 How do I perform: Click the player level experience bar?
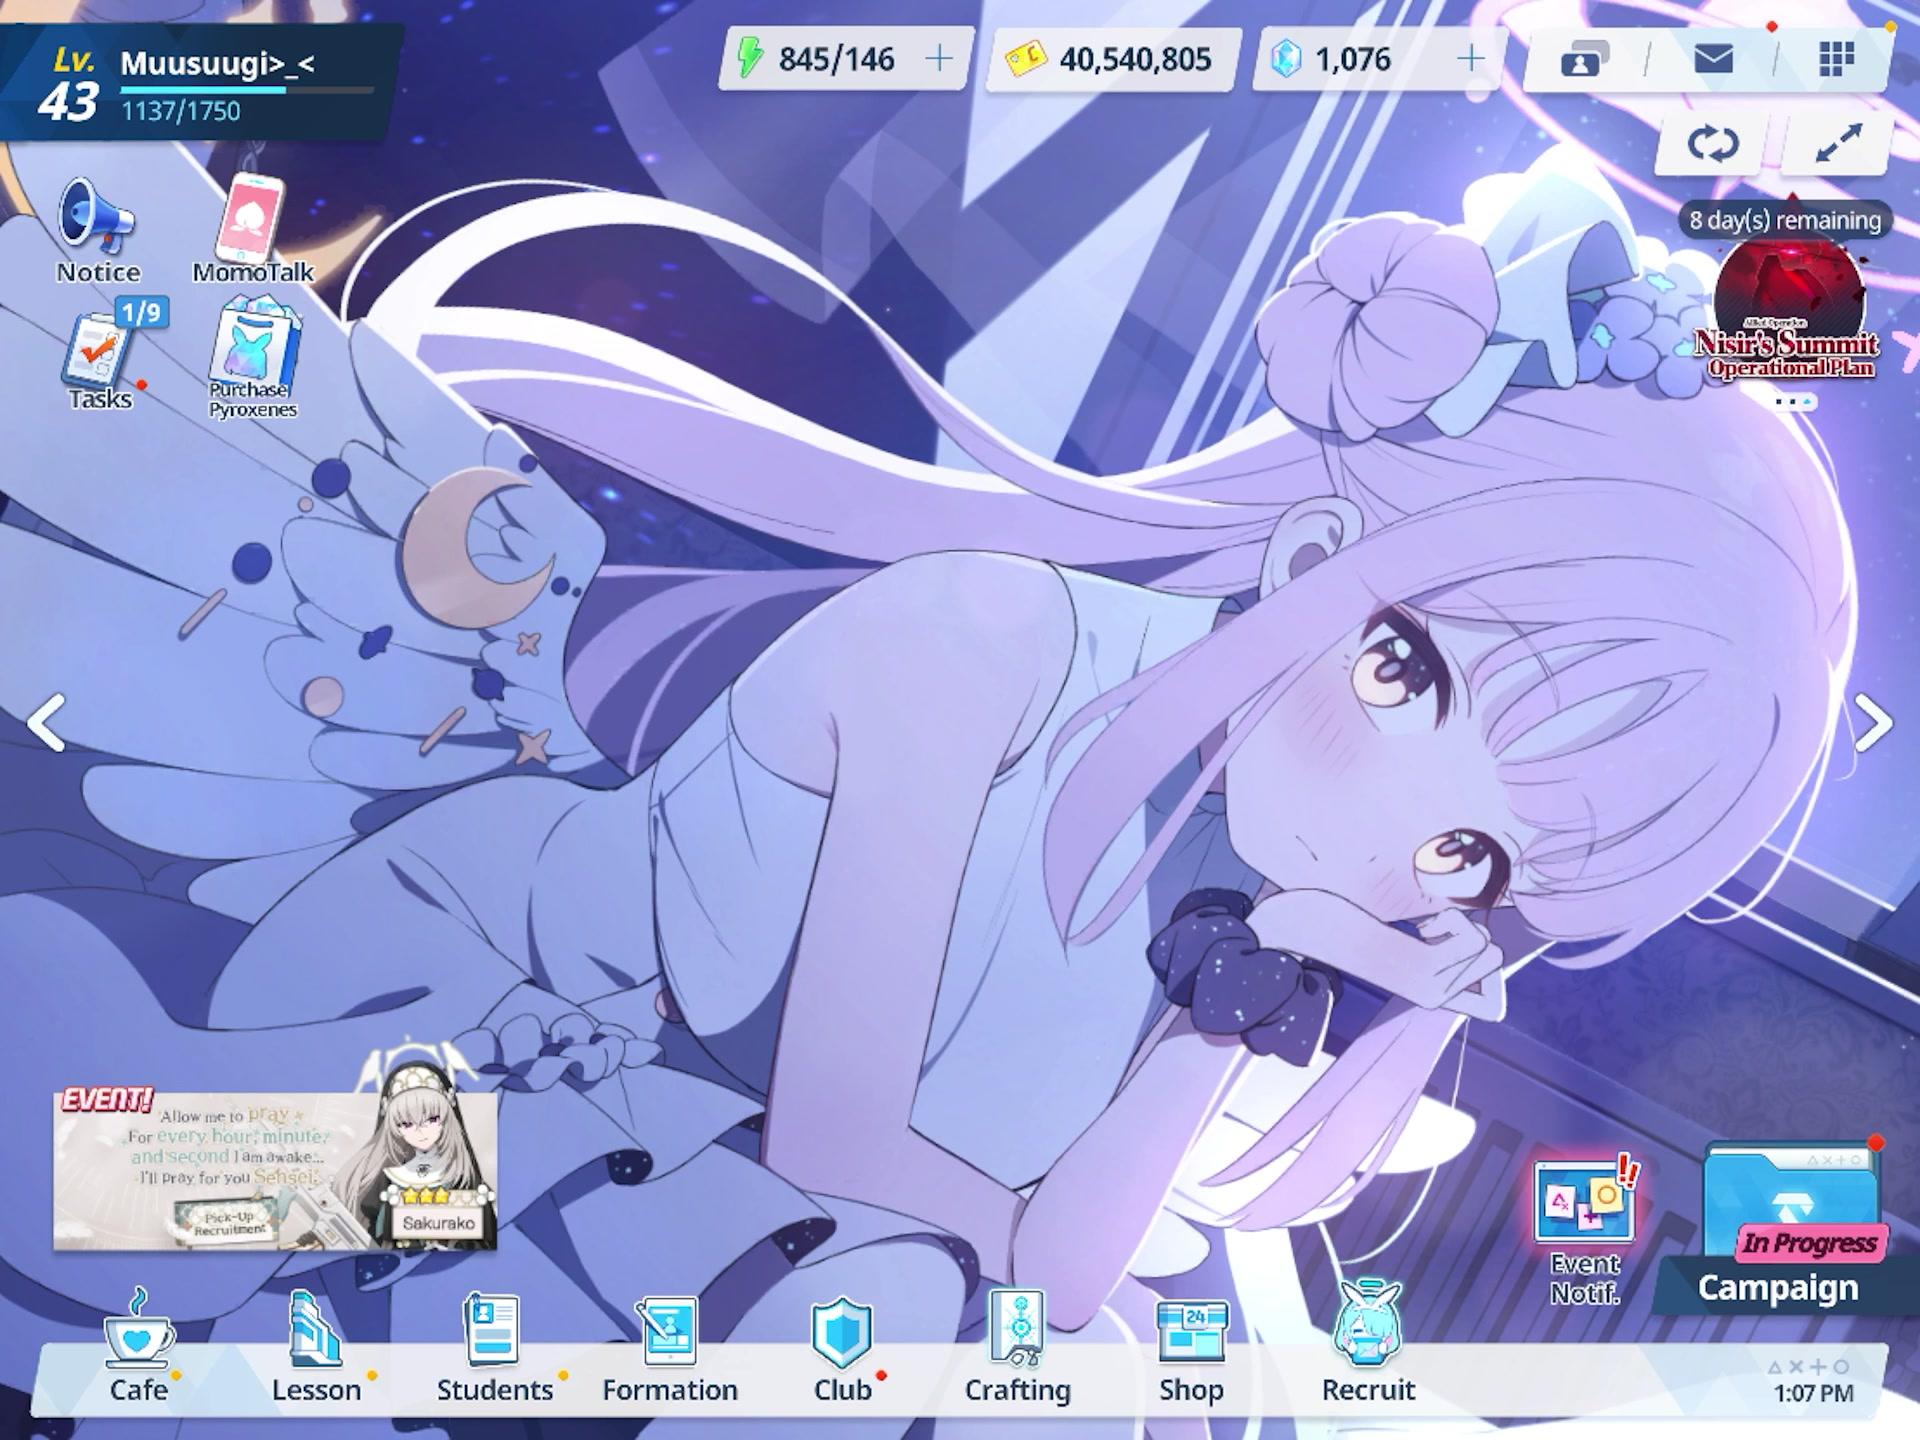coord(246,90)
